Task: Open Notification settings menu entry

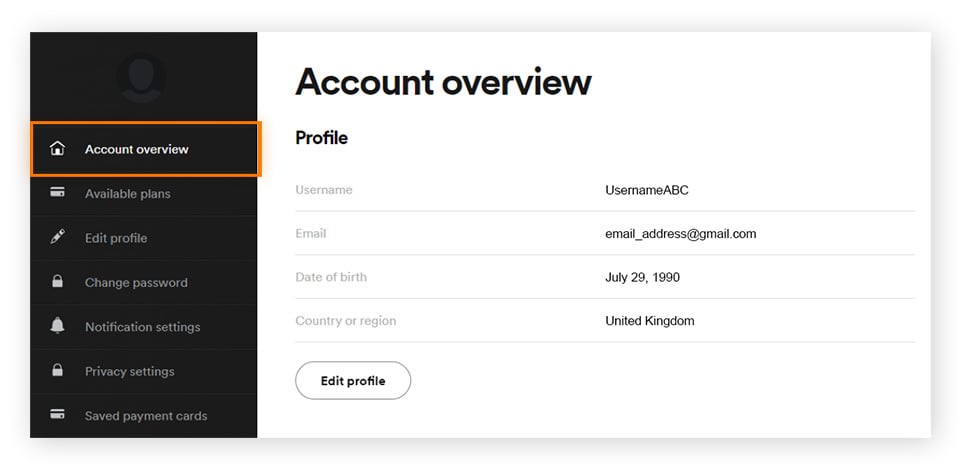Action: tap(144, 327)
